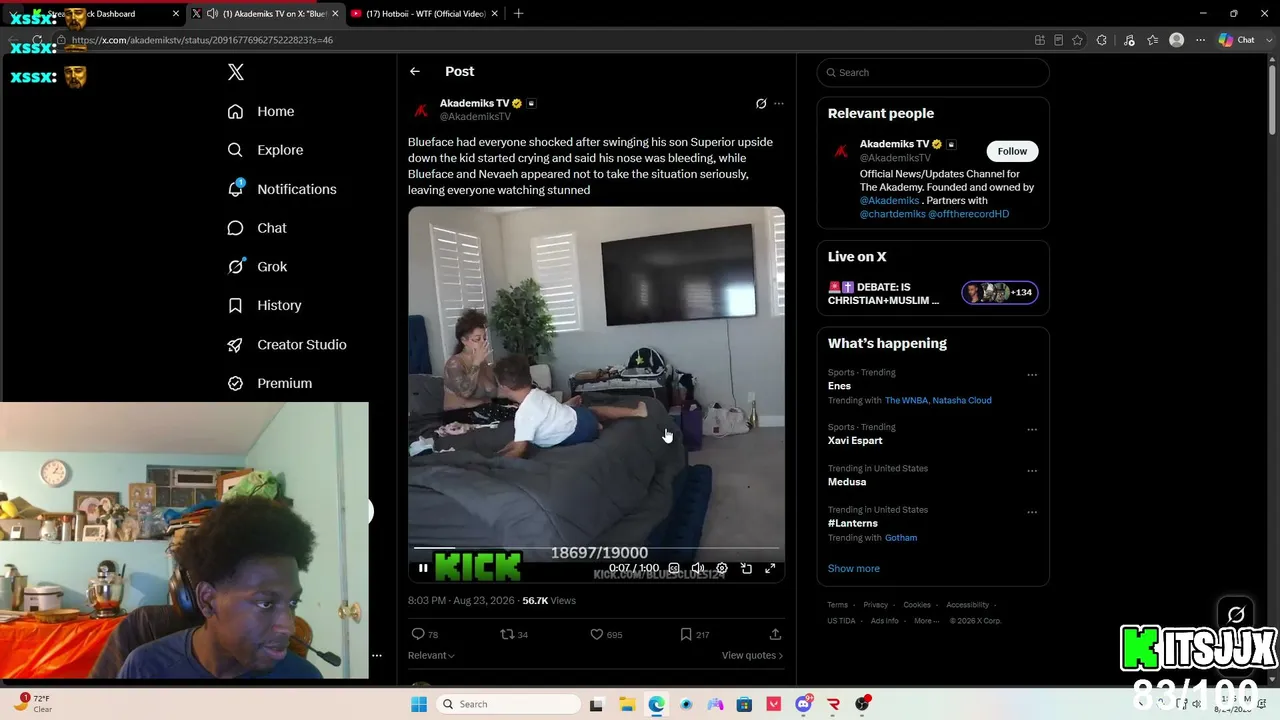Mute the video sound
This screenshot has width=1280, height=720.
pos(698,568)
